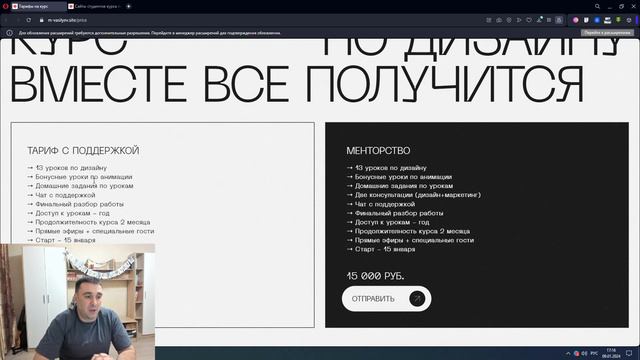Open a new browser tab with plus

pos(128,6)
